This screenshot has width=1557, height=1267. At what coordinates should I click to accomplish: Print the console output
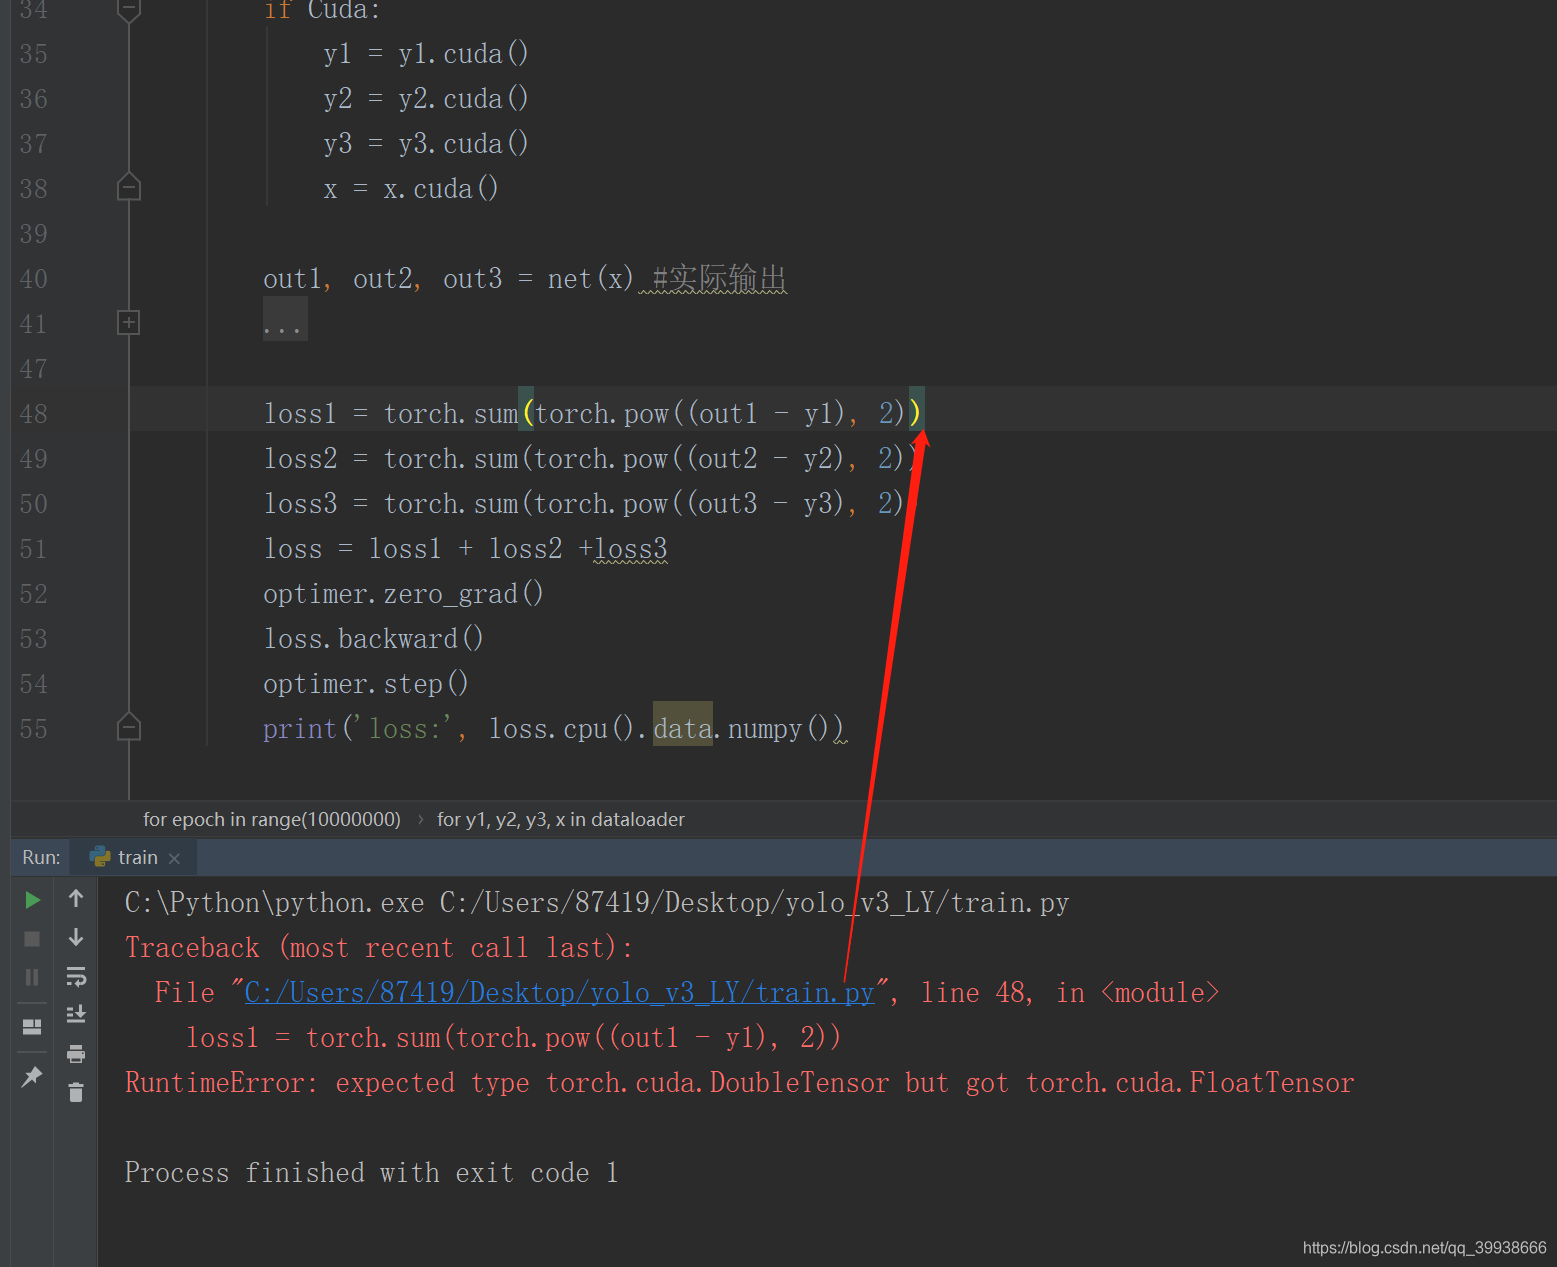[75, 1053]
